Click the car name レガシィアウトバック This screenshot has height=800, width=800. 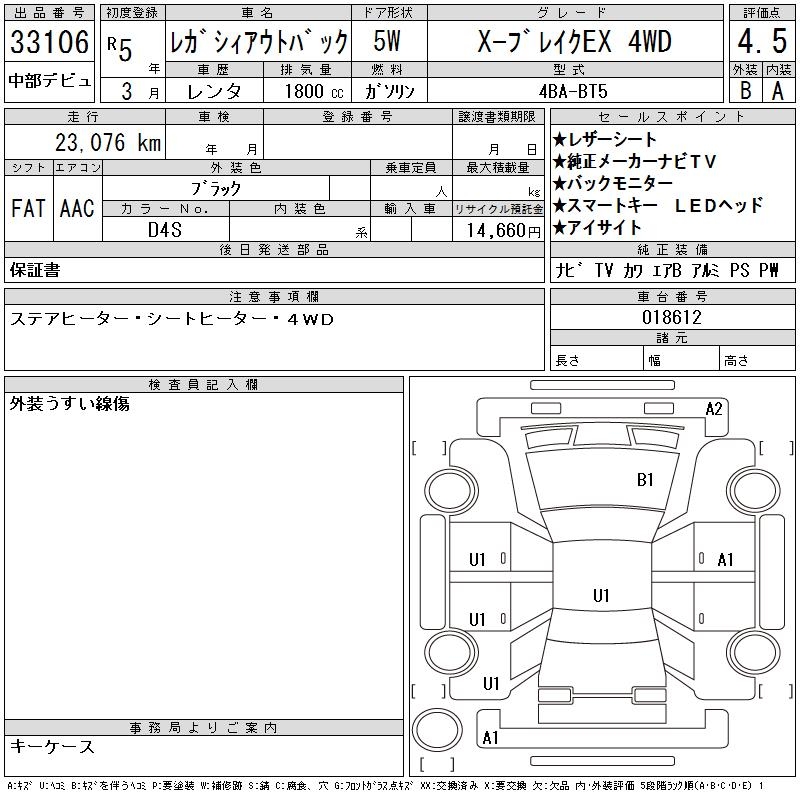pos(259,42)
